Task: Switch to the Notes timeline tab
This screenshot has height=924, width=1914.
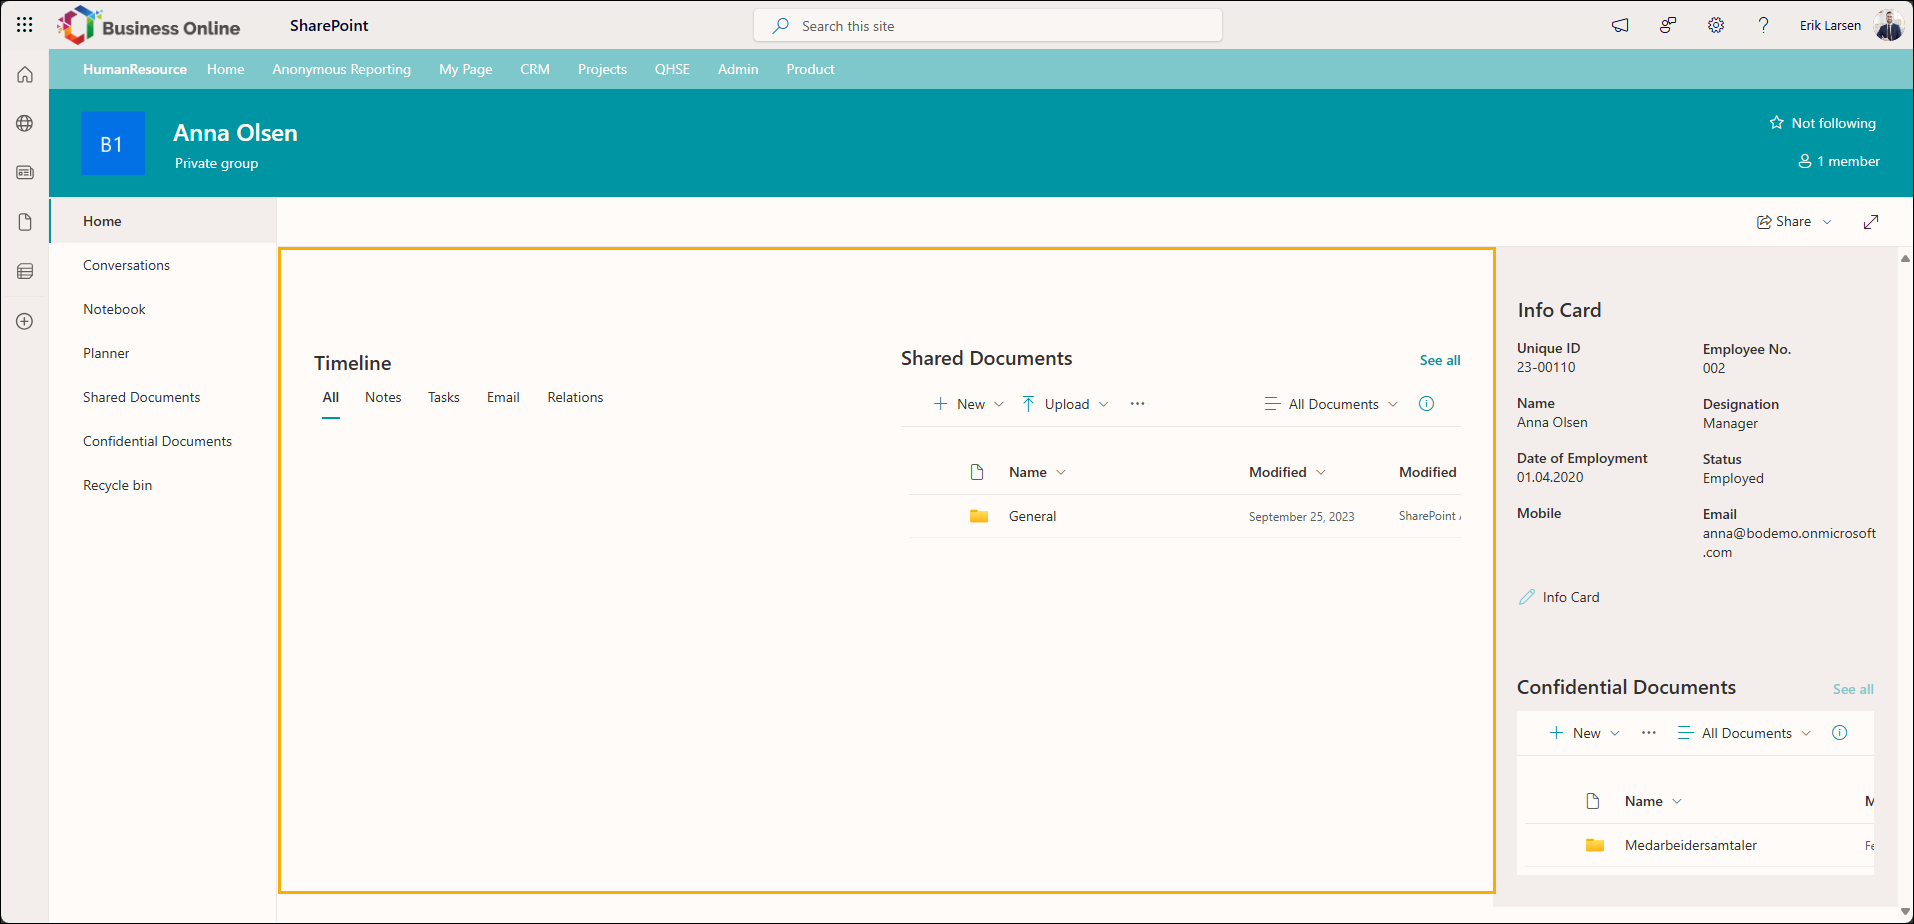Action: pos(383,398)
